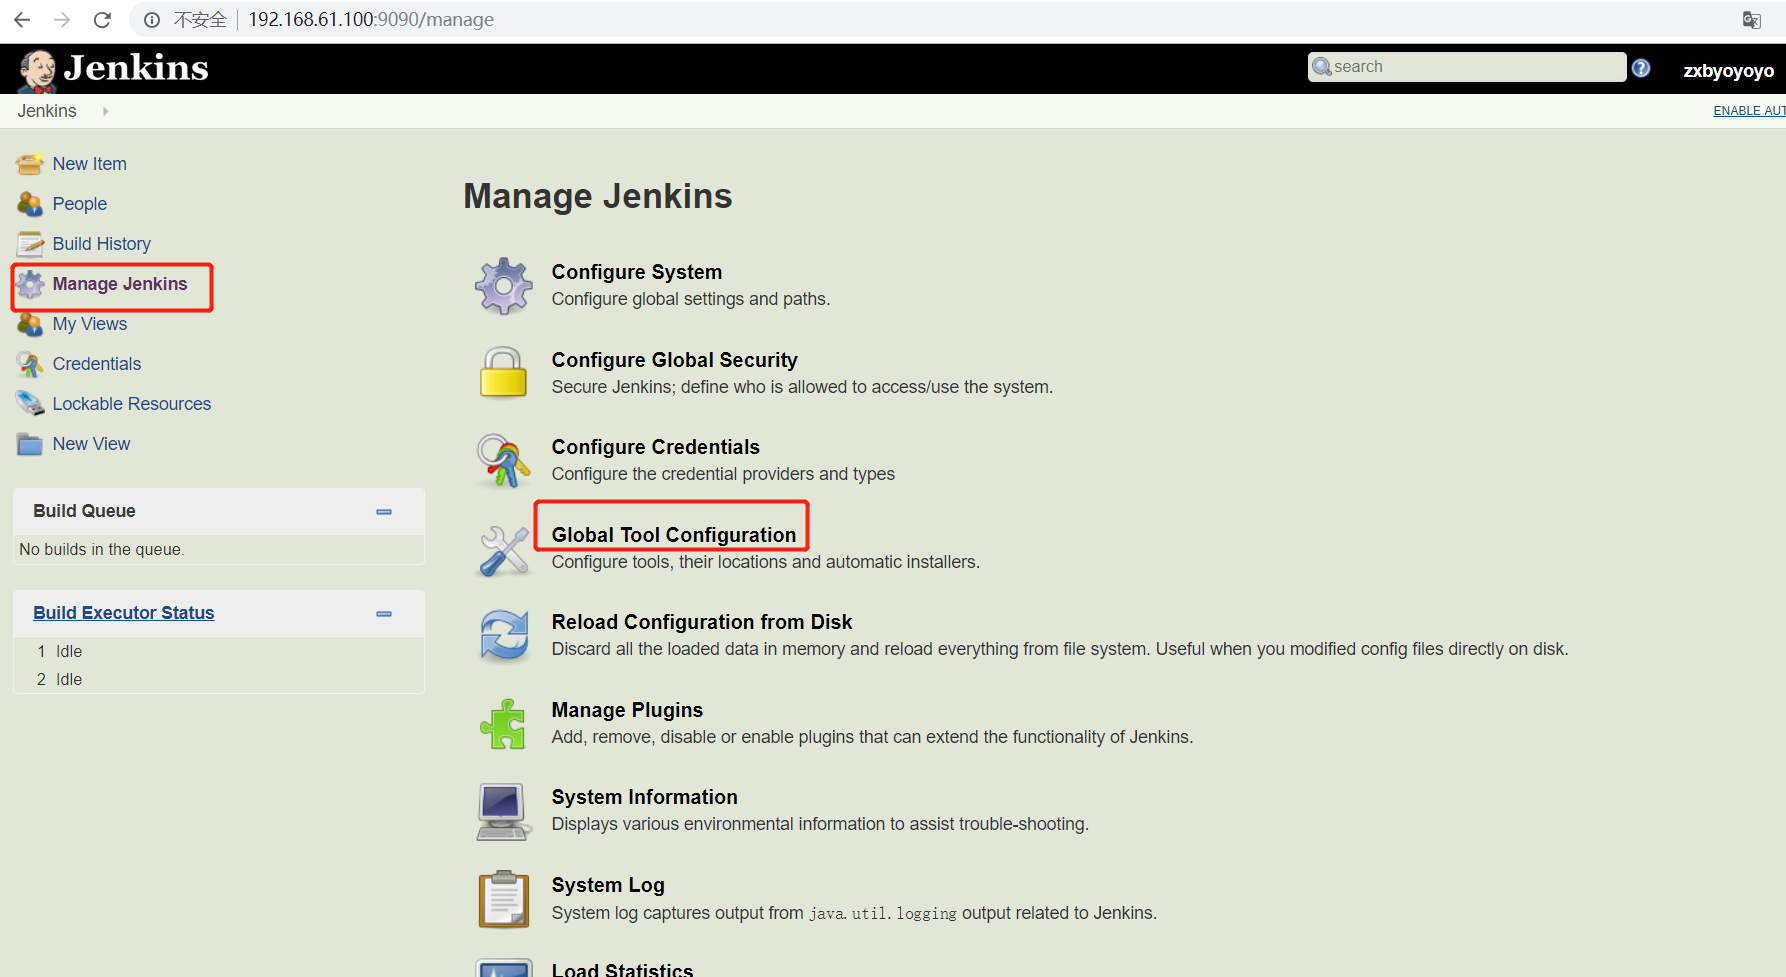The height and width of the screenshot is (977, 1786).
Task: Open the Configure Global Security link
Action: [x=675, y=360]
